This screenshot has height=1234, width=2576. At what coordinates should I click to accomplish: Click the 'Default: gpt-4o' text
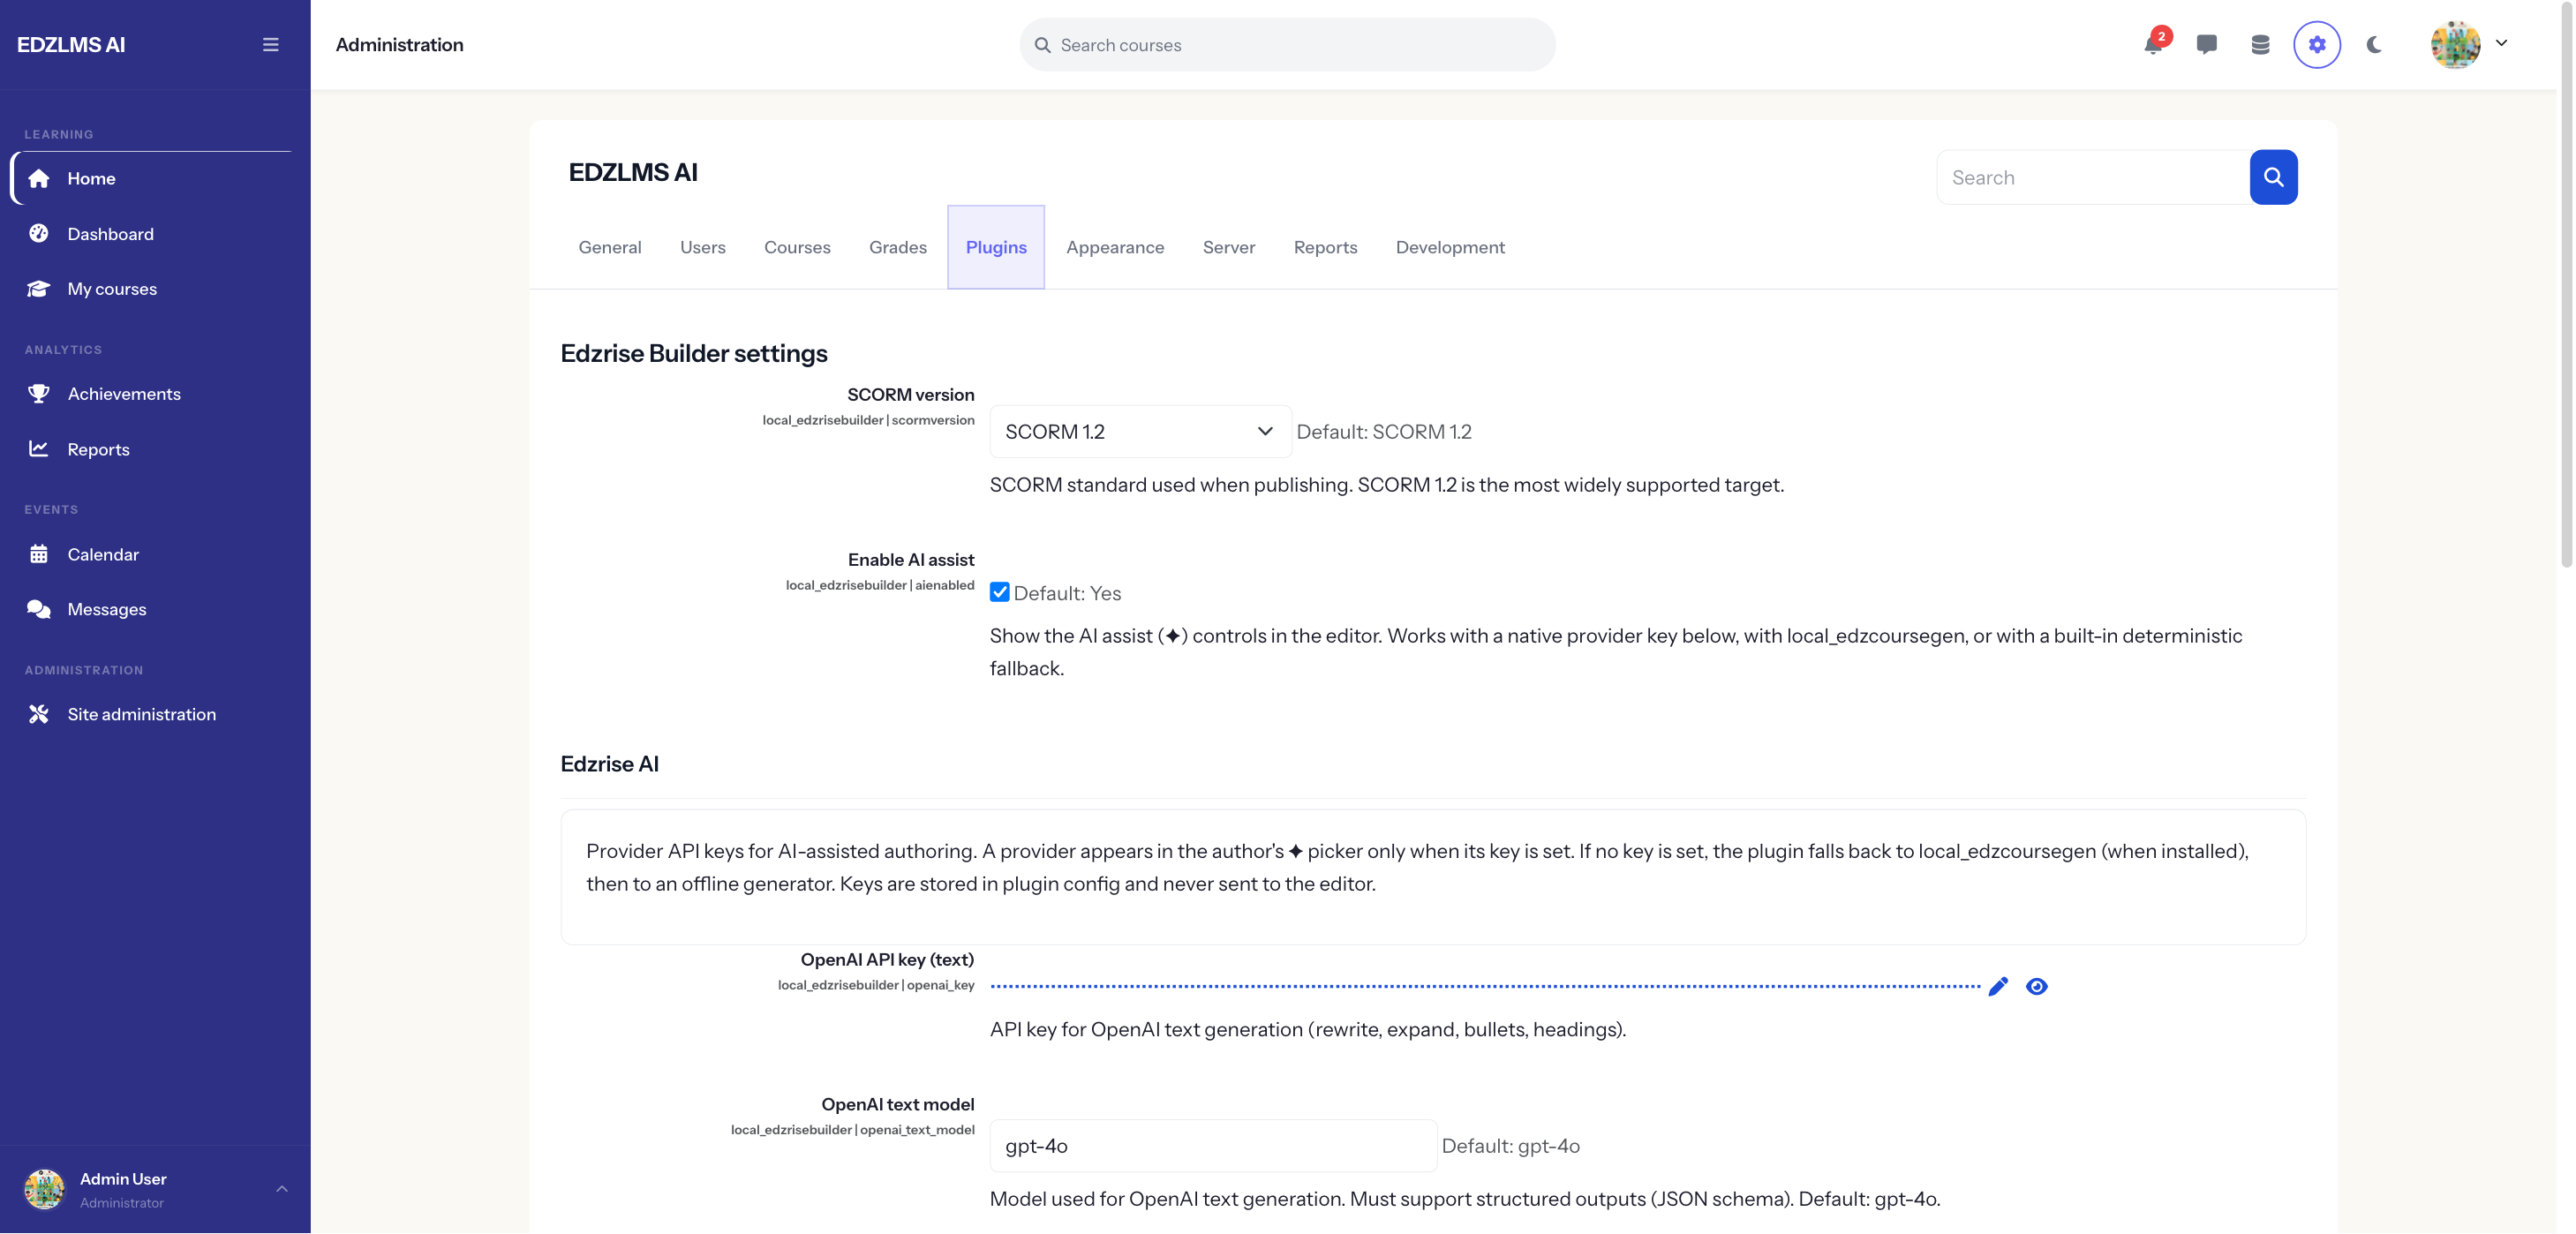[1510, 1145]
